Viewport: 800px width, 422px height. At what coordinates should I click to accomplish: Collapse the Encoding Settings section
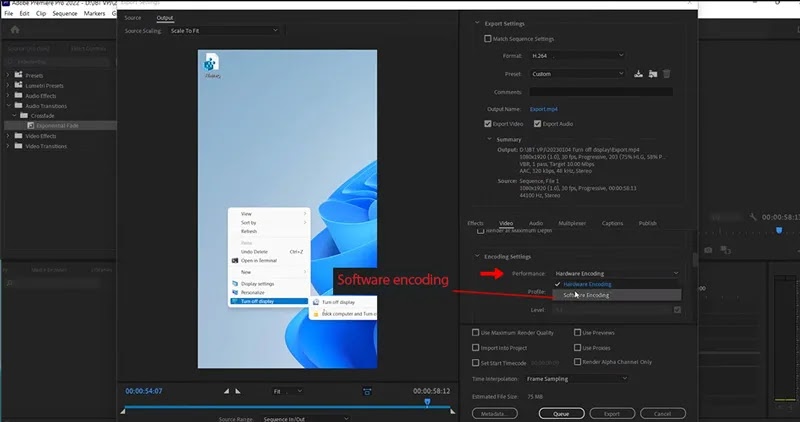(x=478, y=257)
